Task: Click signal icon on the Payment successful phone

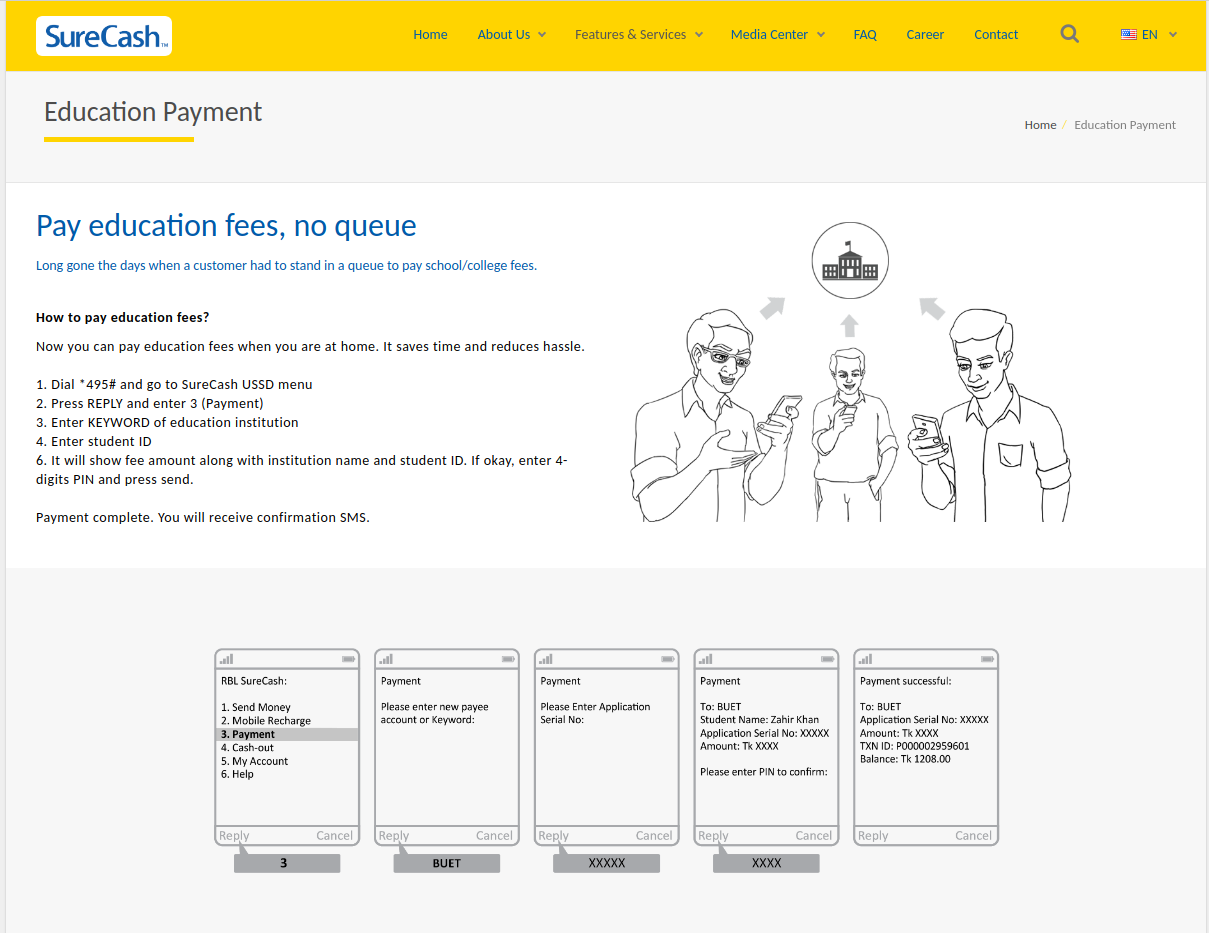Action: point(866,659)
